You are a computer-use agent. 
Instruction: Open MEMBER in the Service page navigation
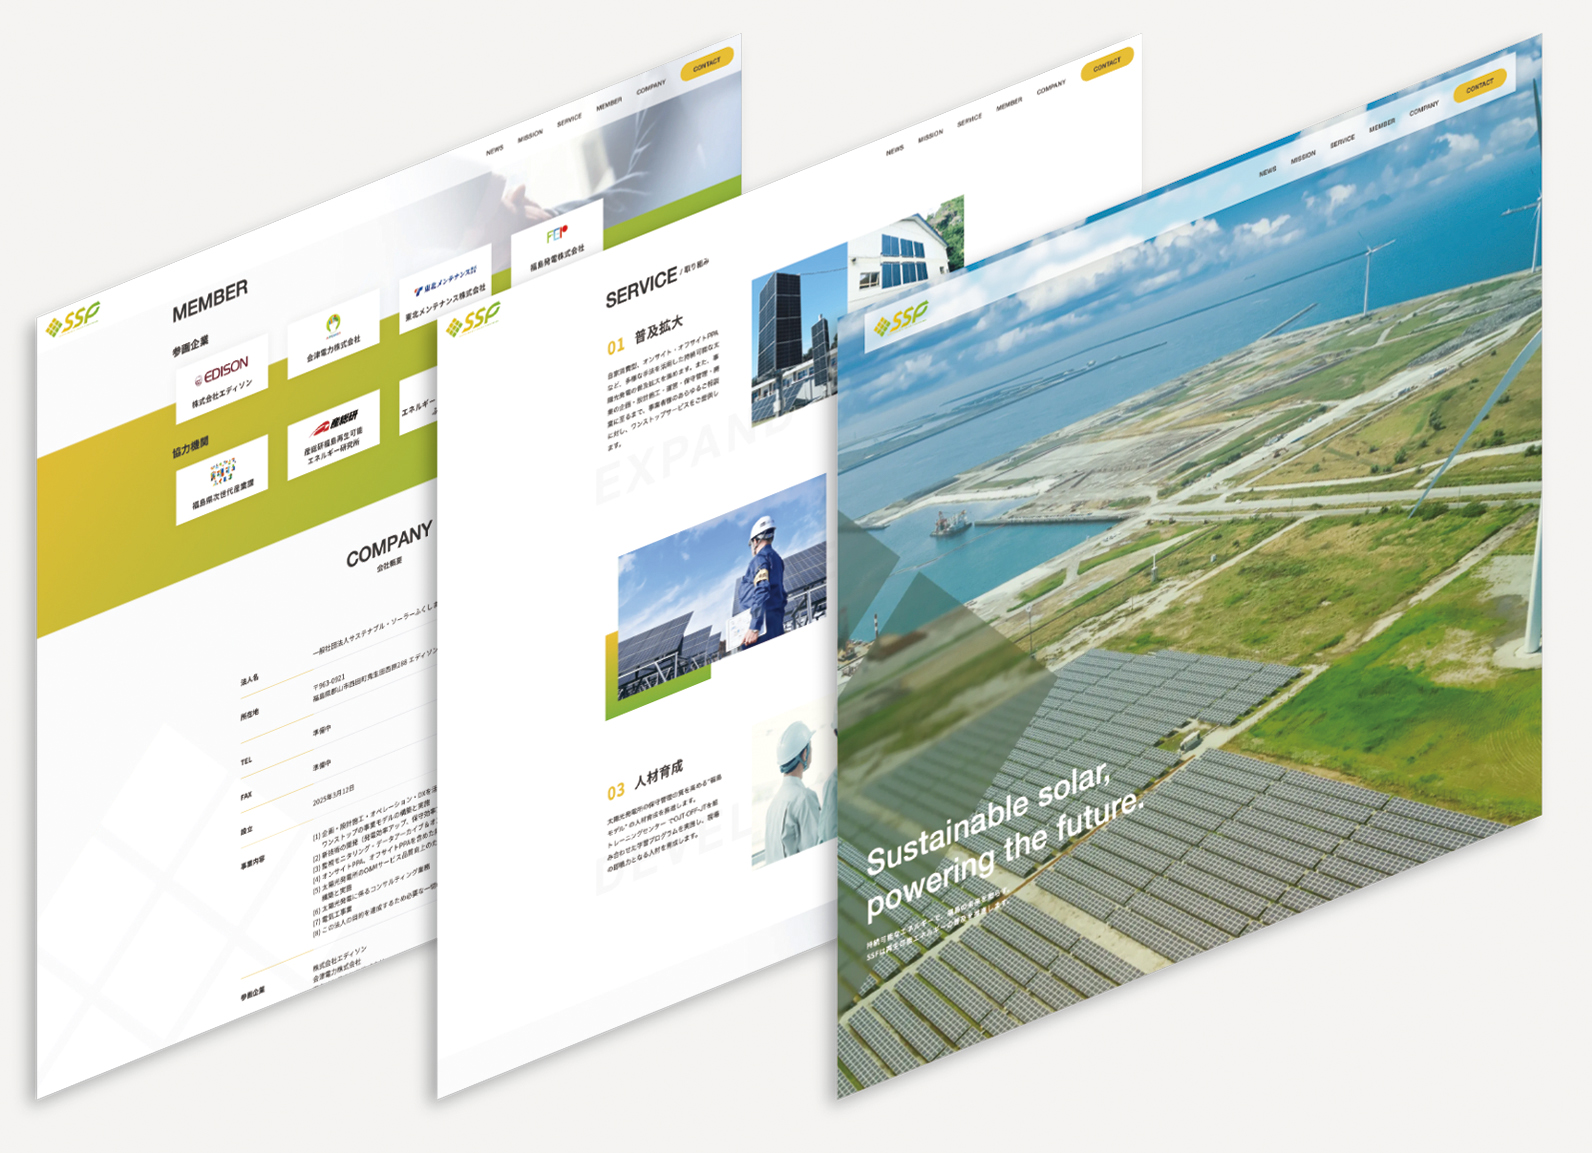coord(1009,103)
